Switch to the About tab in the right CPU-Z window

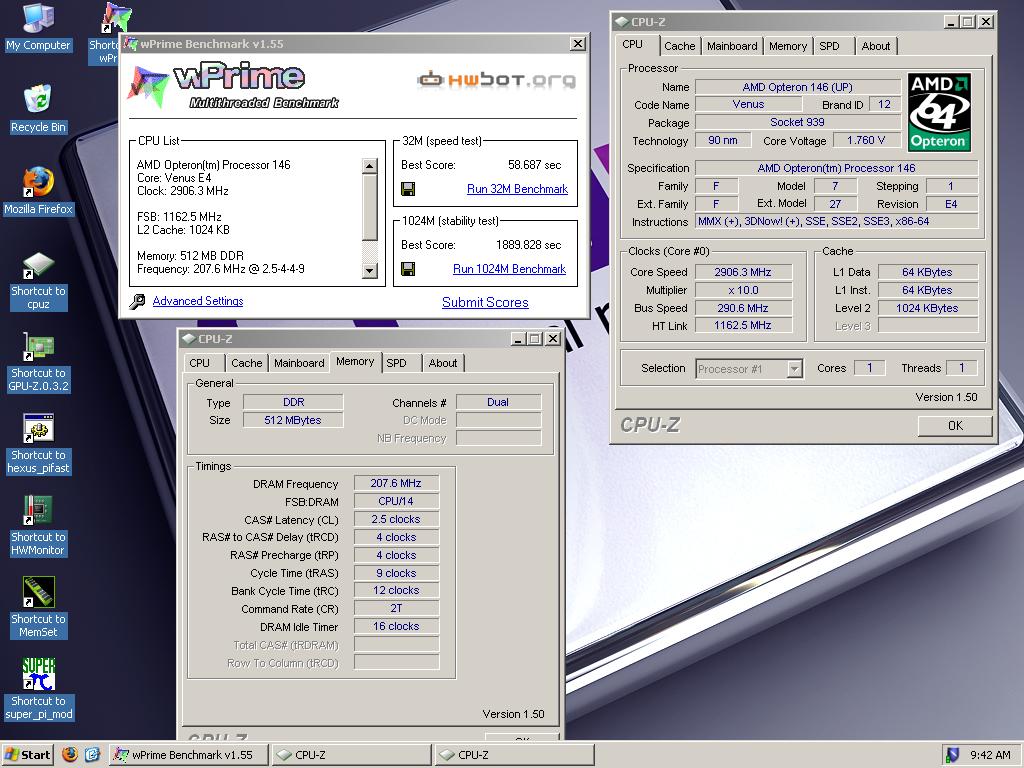[x=876, y=46]
